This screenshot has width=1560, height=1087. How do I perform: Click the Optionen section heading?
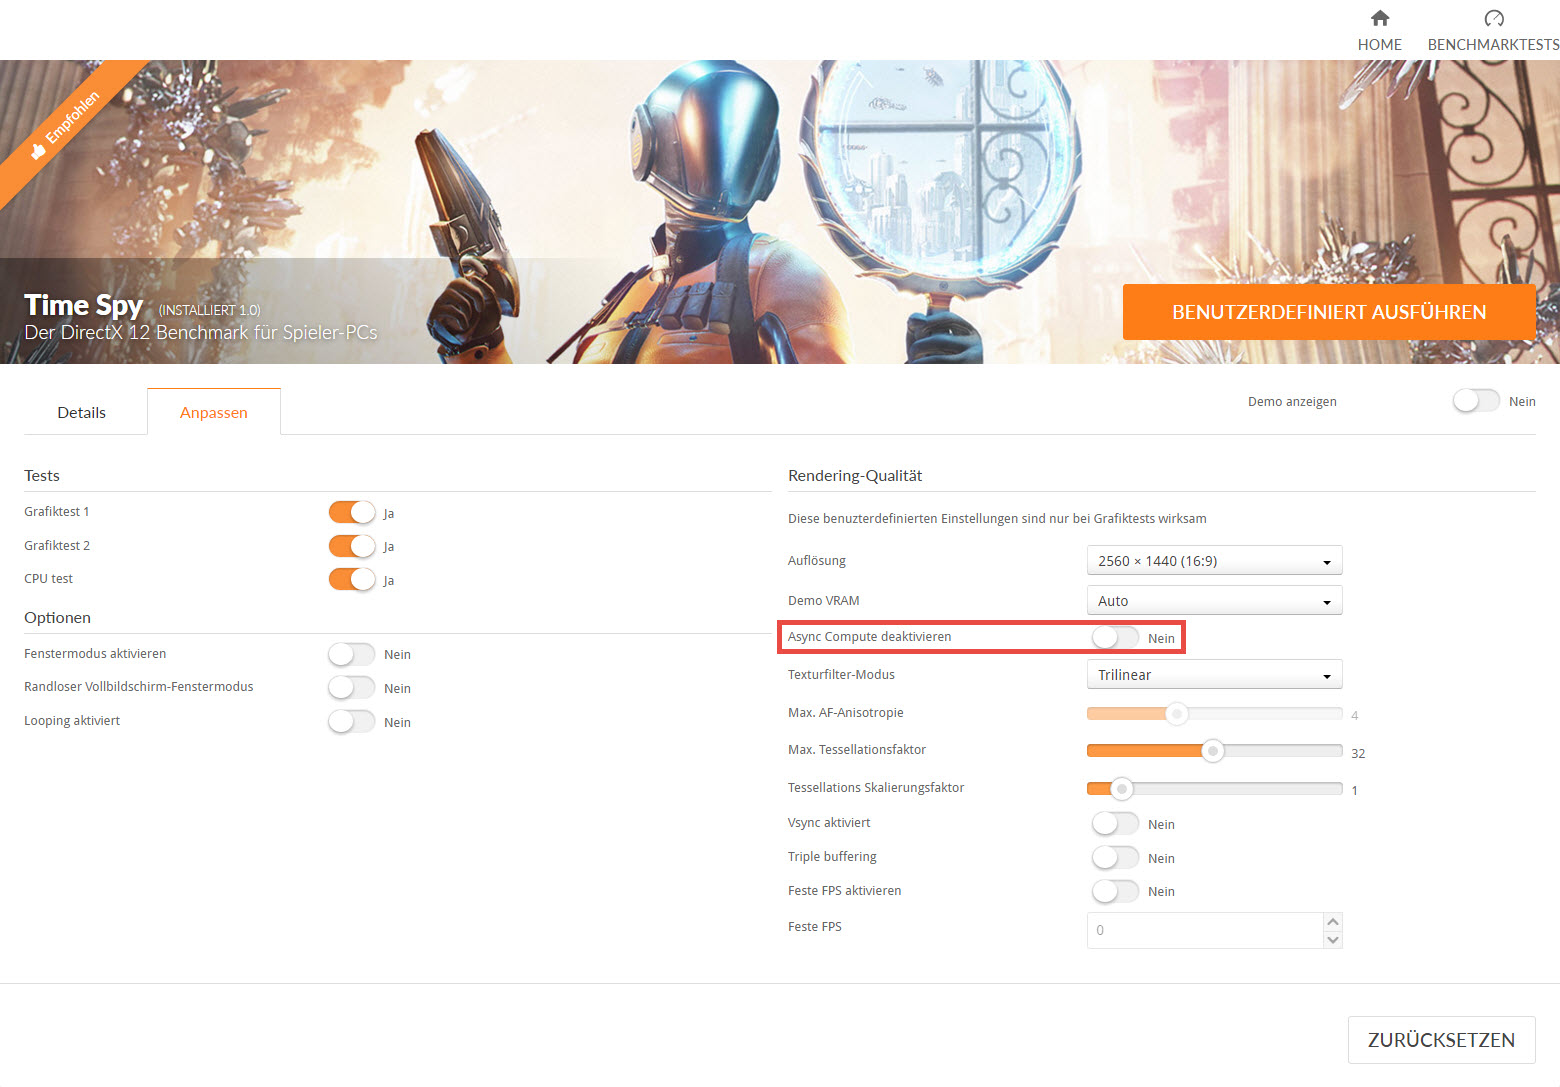(x=57, y=618)
